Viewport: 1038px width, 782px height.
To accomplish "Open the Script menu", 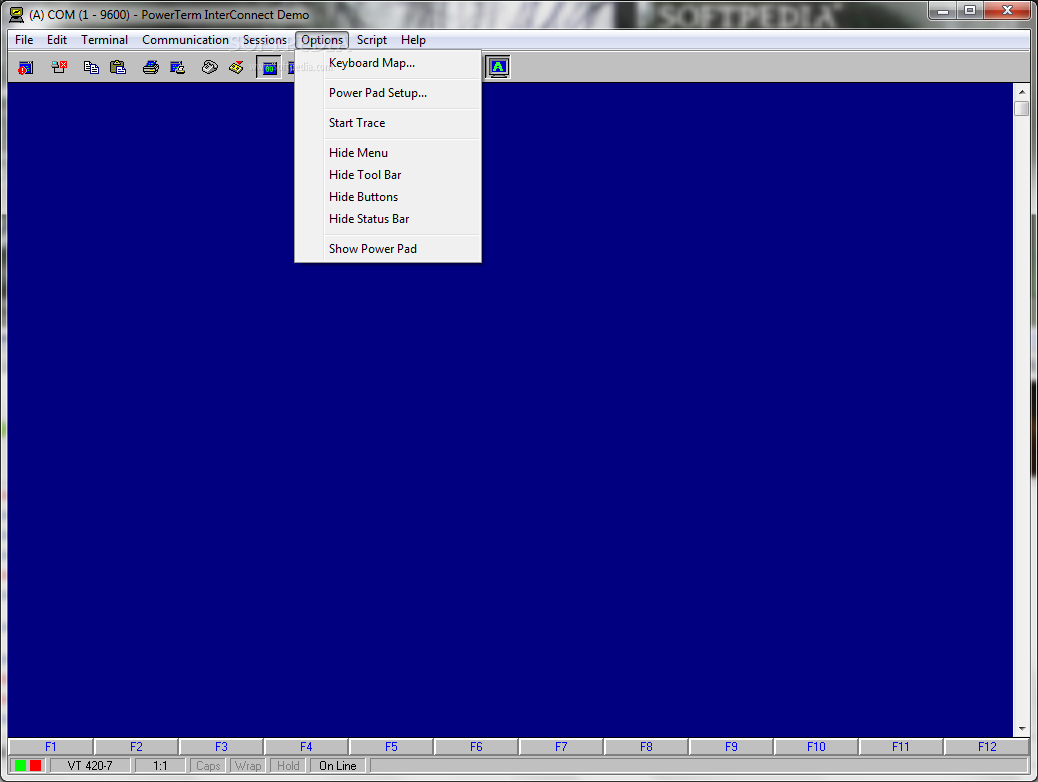I will [x=371, y=40].
